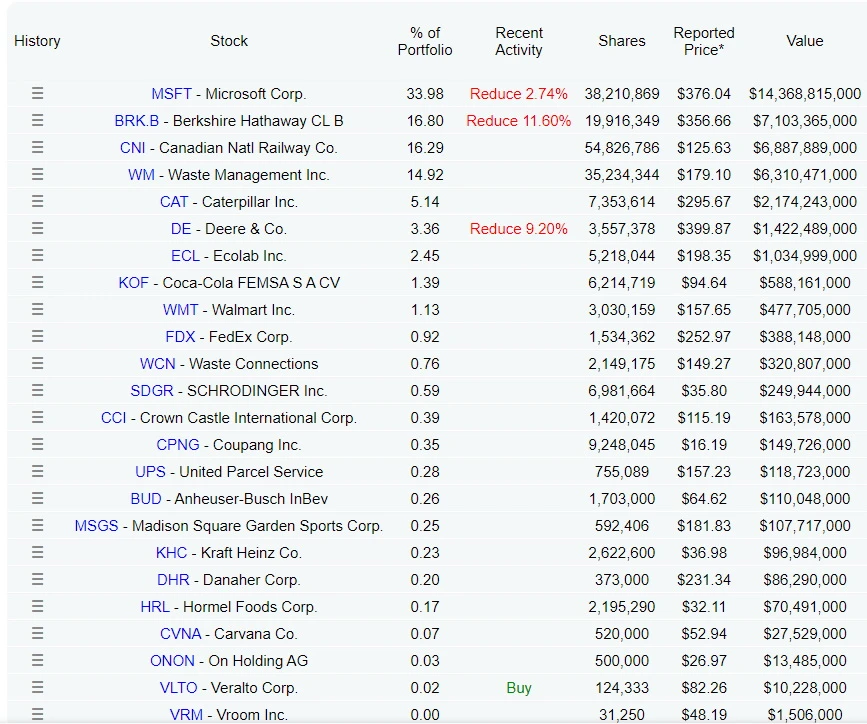Click history icon for Veralto Corp. row
This screenshot has height=724, width=867.
coord(37,688)
